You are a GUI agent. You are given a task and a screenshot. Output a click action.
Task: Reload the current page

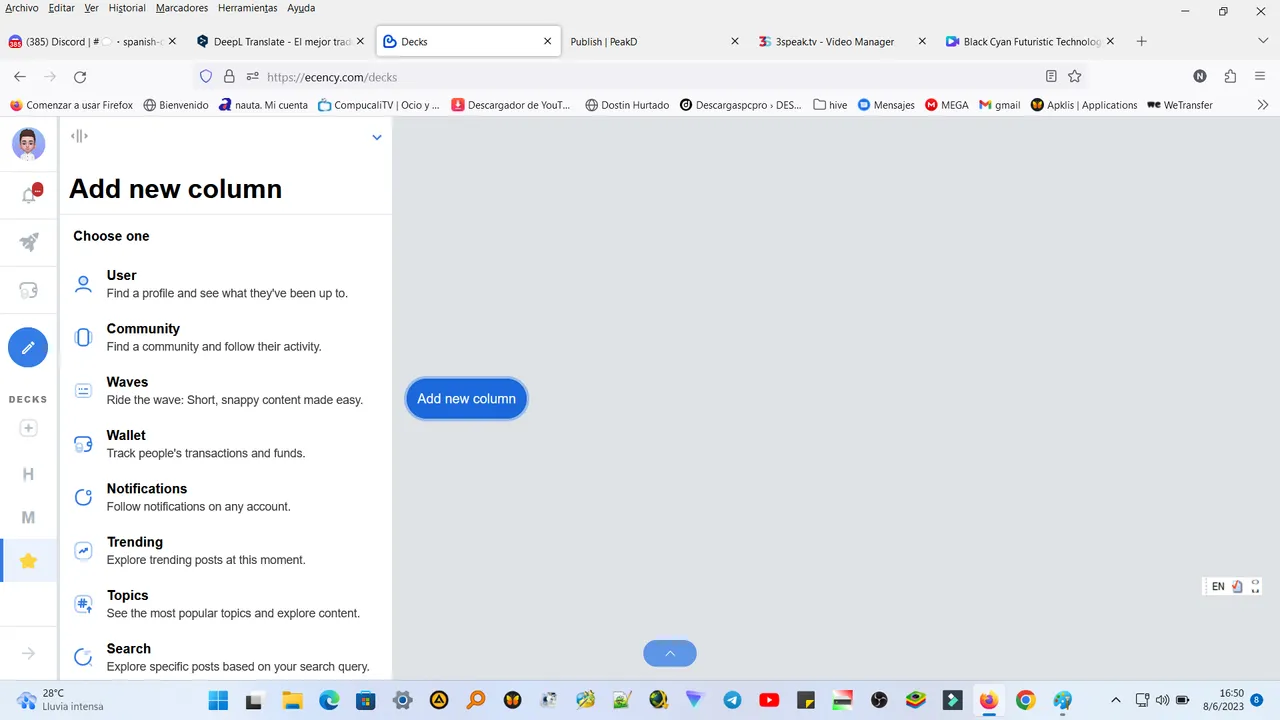(x=80, y=77)
